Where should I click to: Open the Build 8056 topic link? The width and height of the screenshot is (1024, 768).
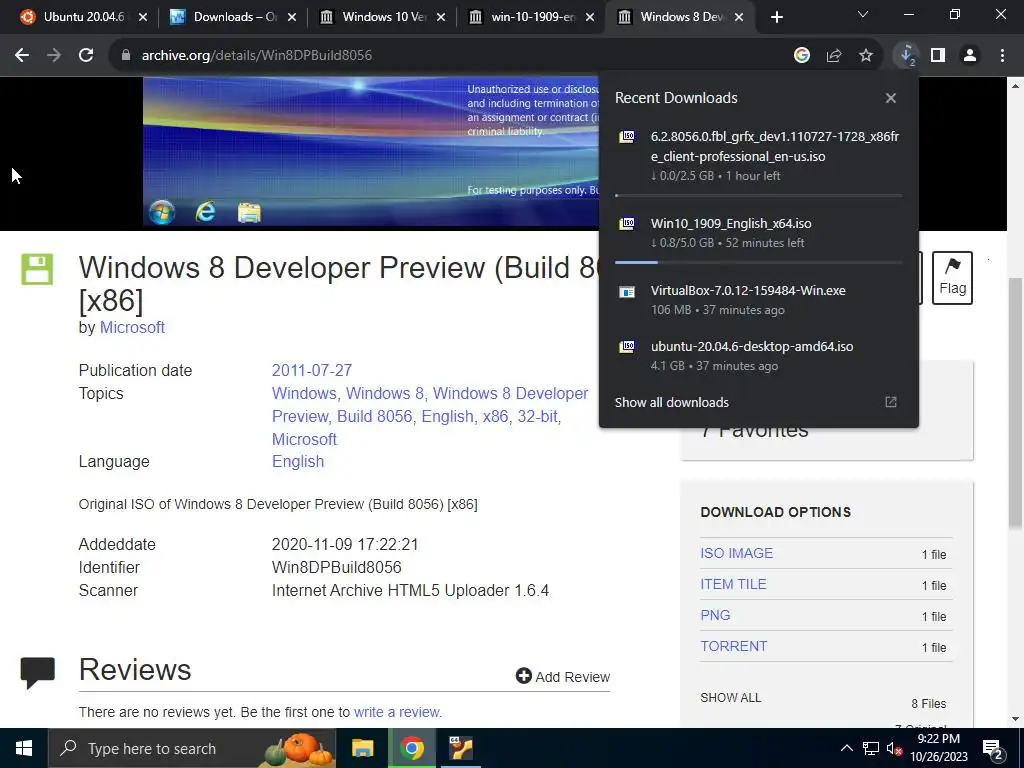pyautogui.click(x=375, y=416)
